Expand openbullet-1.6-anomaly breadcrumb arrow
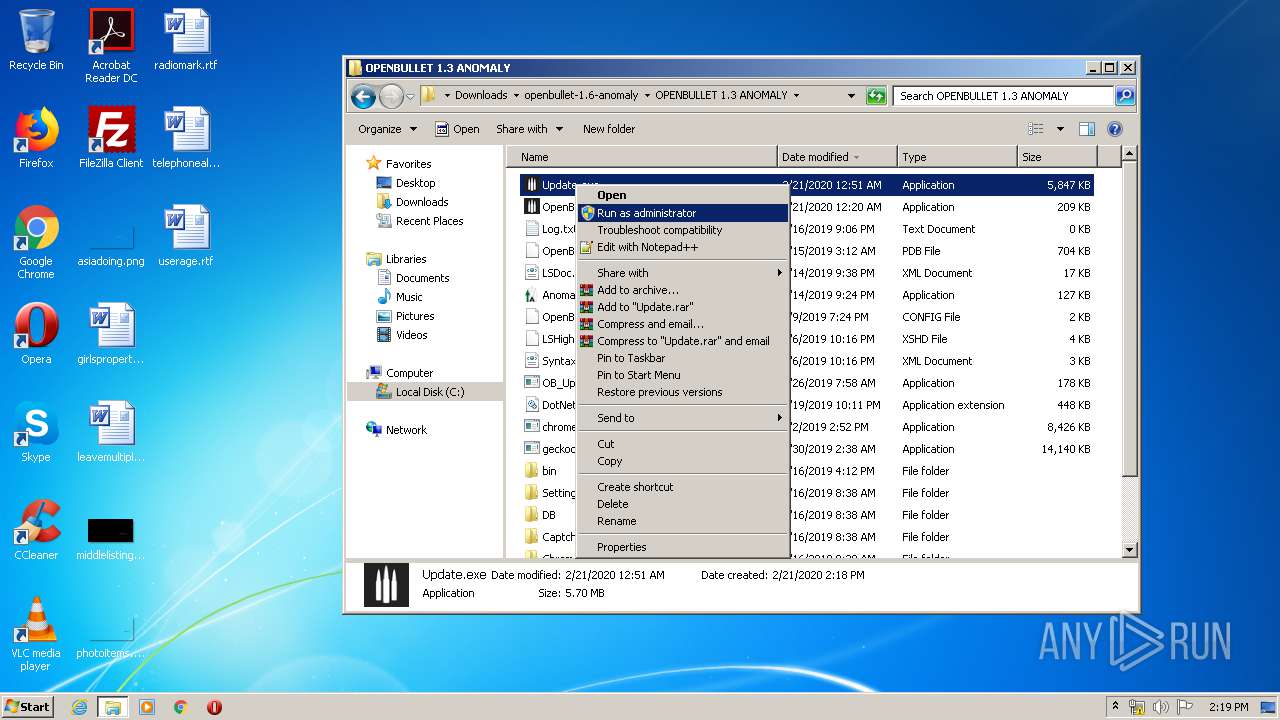Image resolution: width=1280 pixels, height=720 pixels. pyautogui.click(x=646, y=96)
